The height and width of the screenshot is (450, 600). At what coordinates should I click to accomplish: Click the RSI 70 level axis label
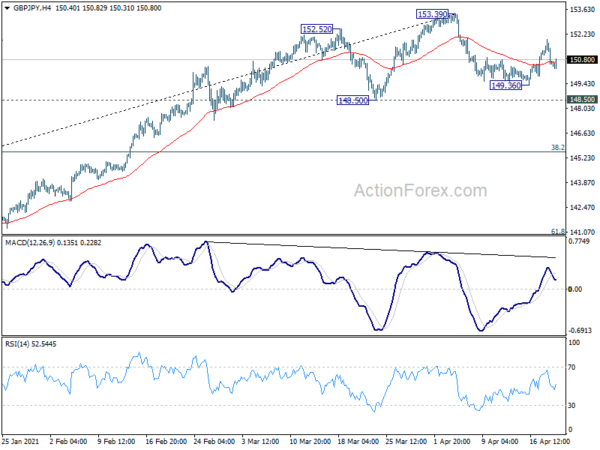(572, 367)
